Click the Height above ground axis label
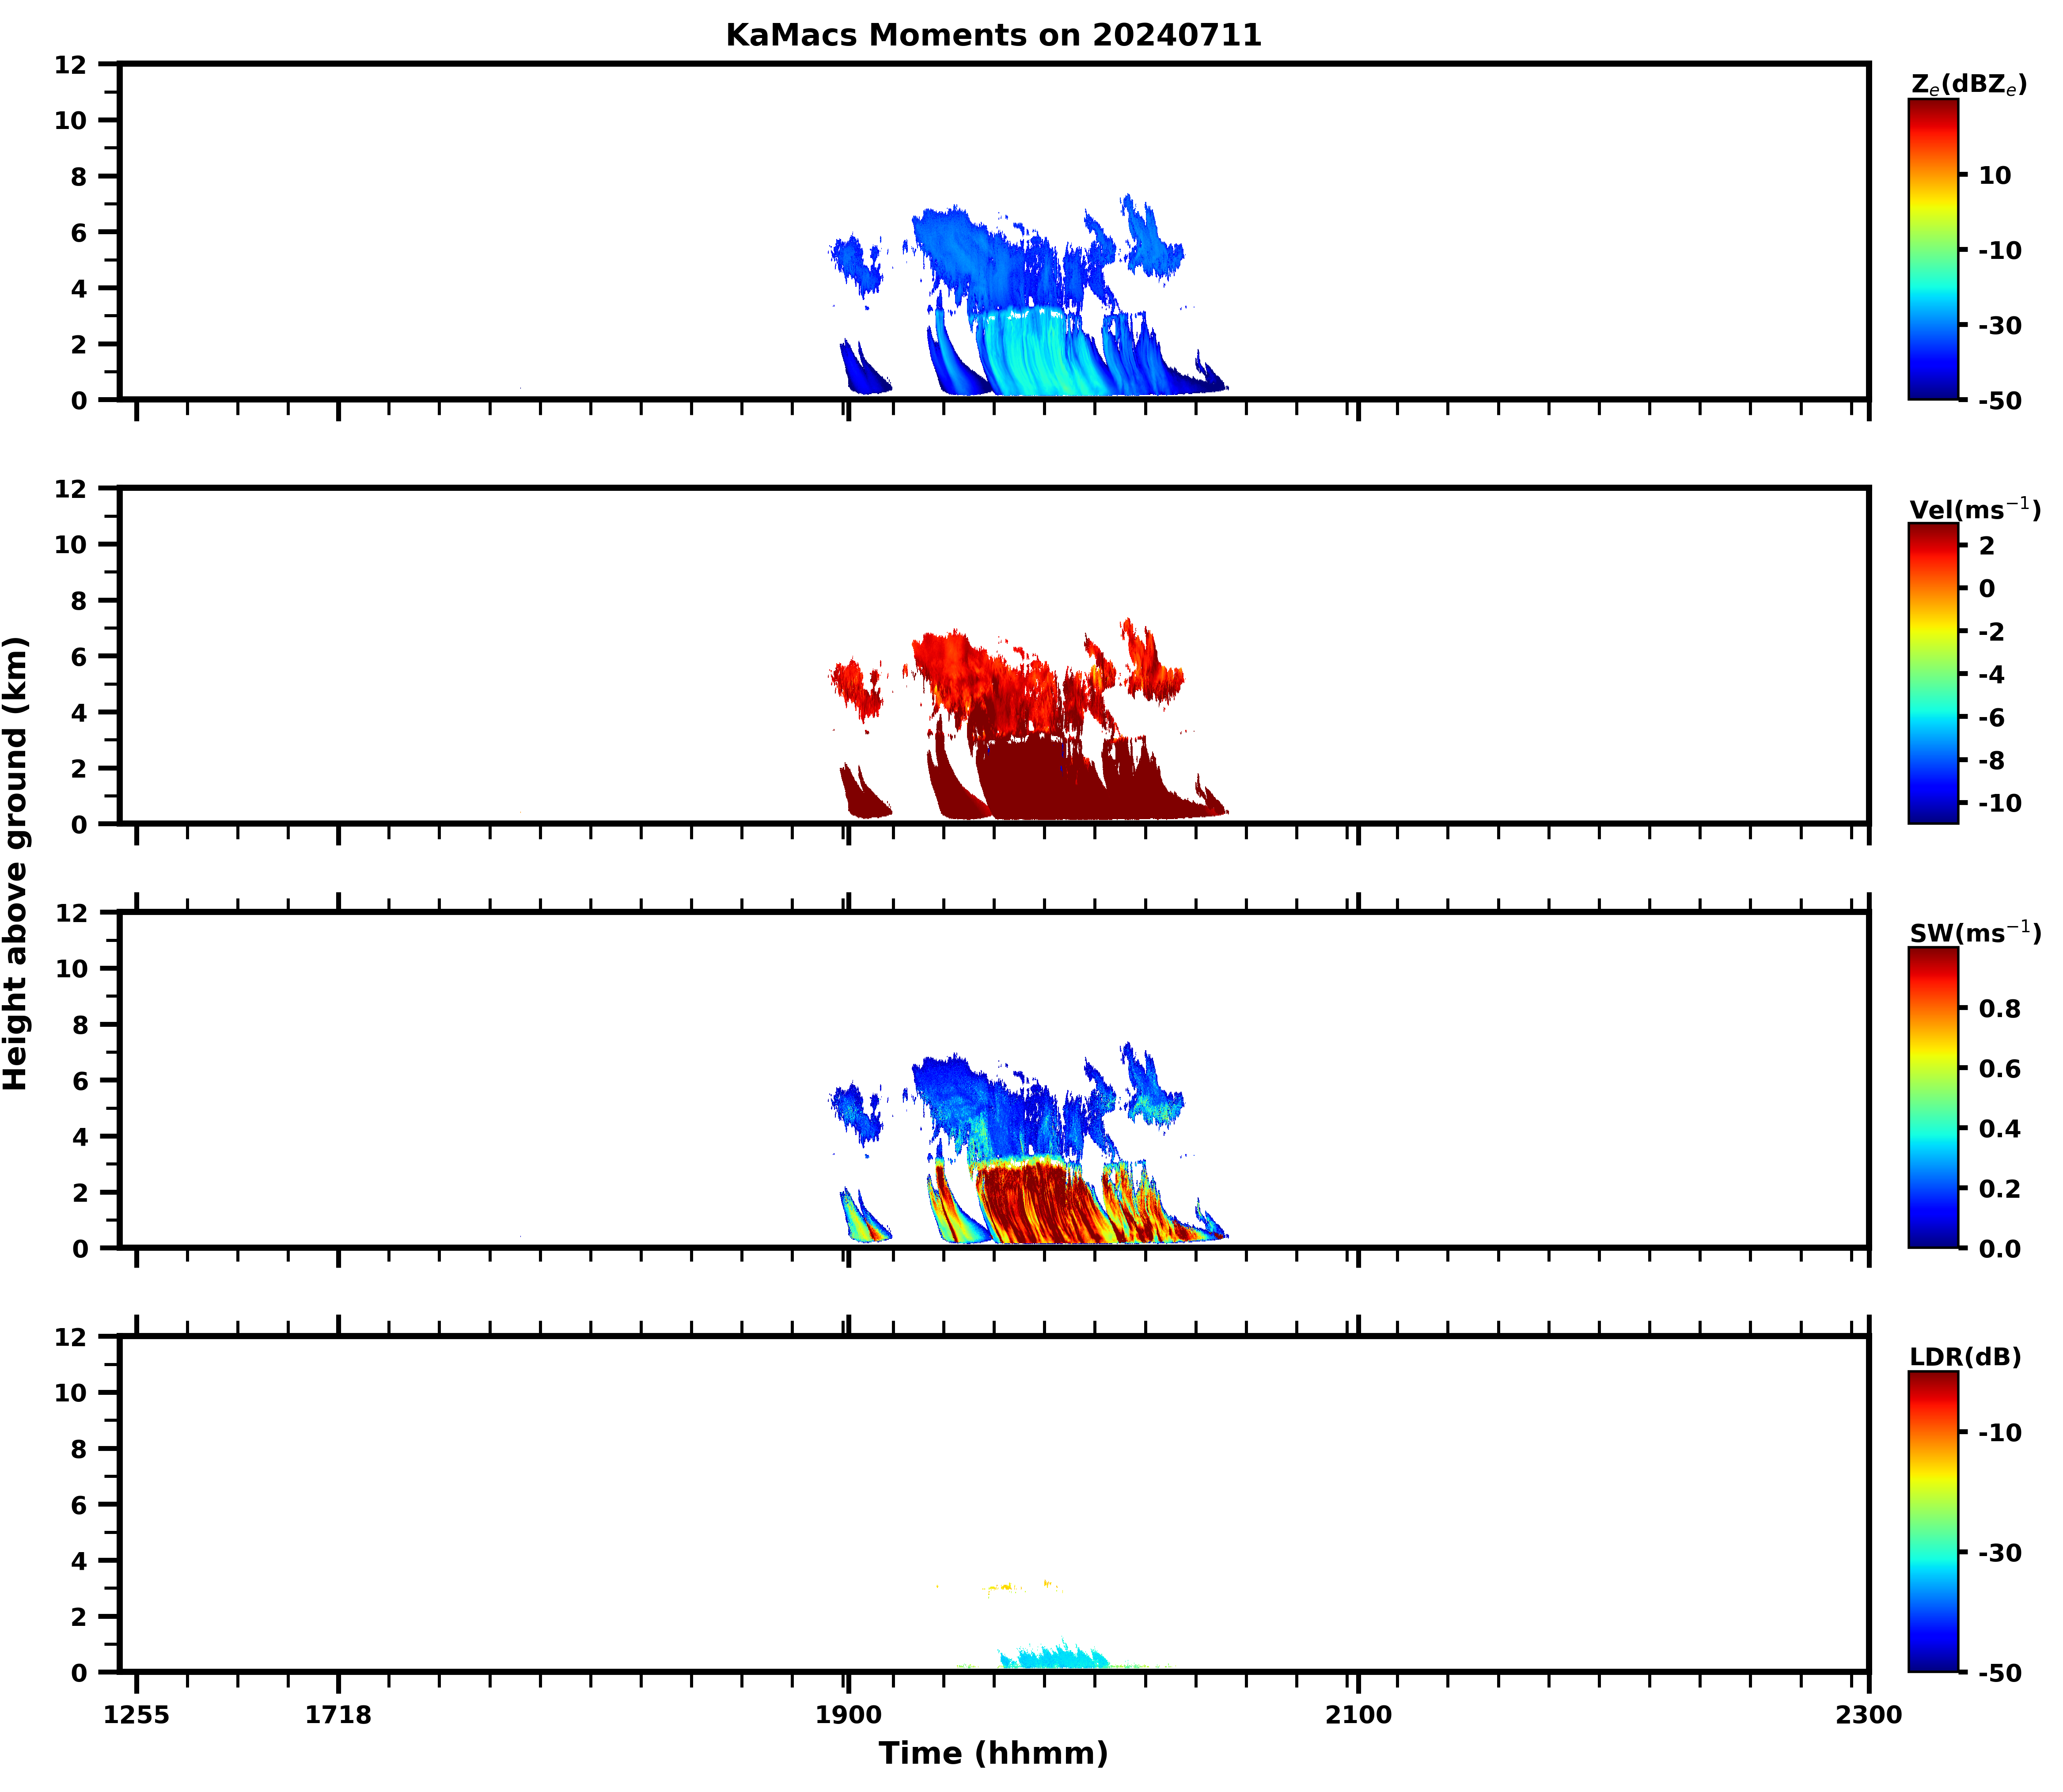The image size is (2063, 1792). 16,863
